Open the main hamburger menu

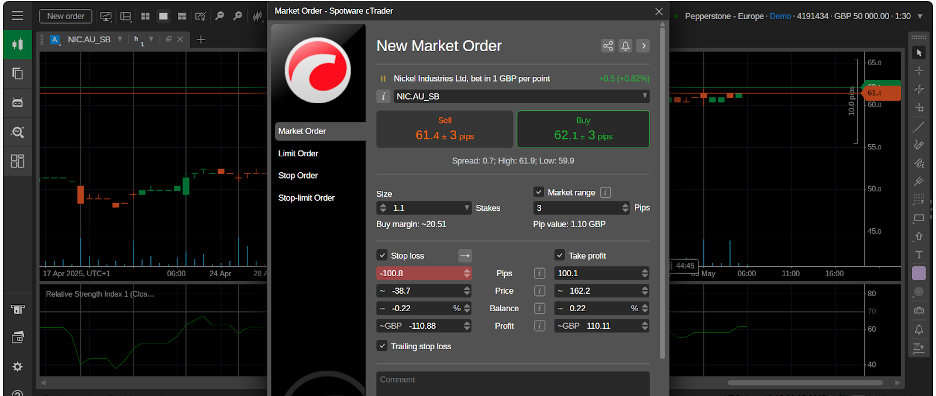pos(17,16)
